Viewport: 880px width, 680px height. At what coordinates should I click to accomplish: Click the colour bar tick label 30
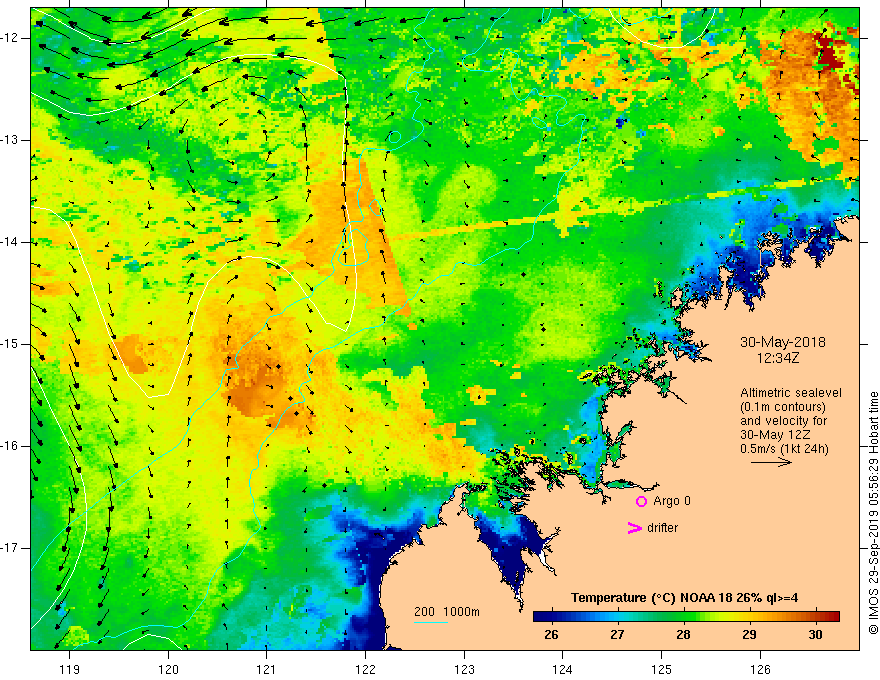(815, 635)
